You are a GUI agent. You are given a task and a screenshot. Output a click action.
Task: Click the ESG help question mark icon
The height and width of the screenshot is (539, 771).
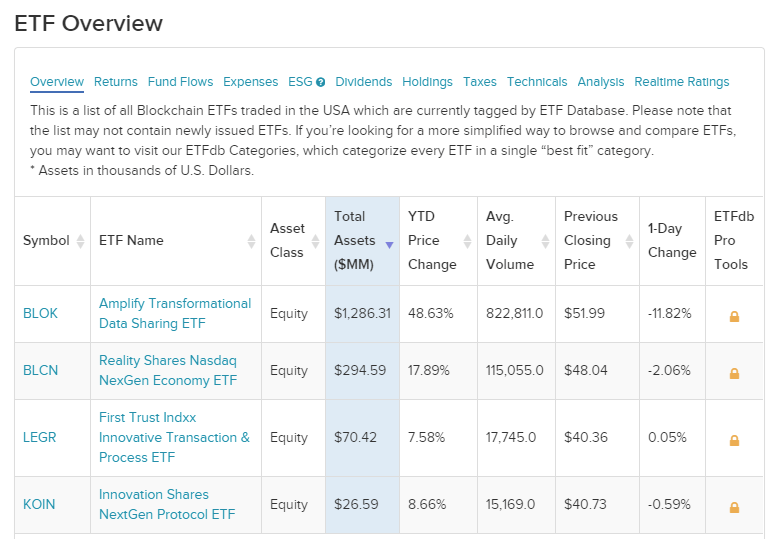(x=321, y=83)
